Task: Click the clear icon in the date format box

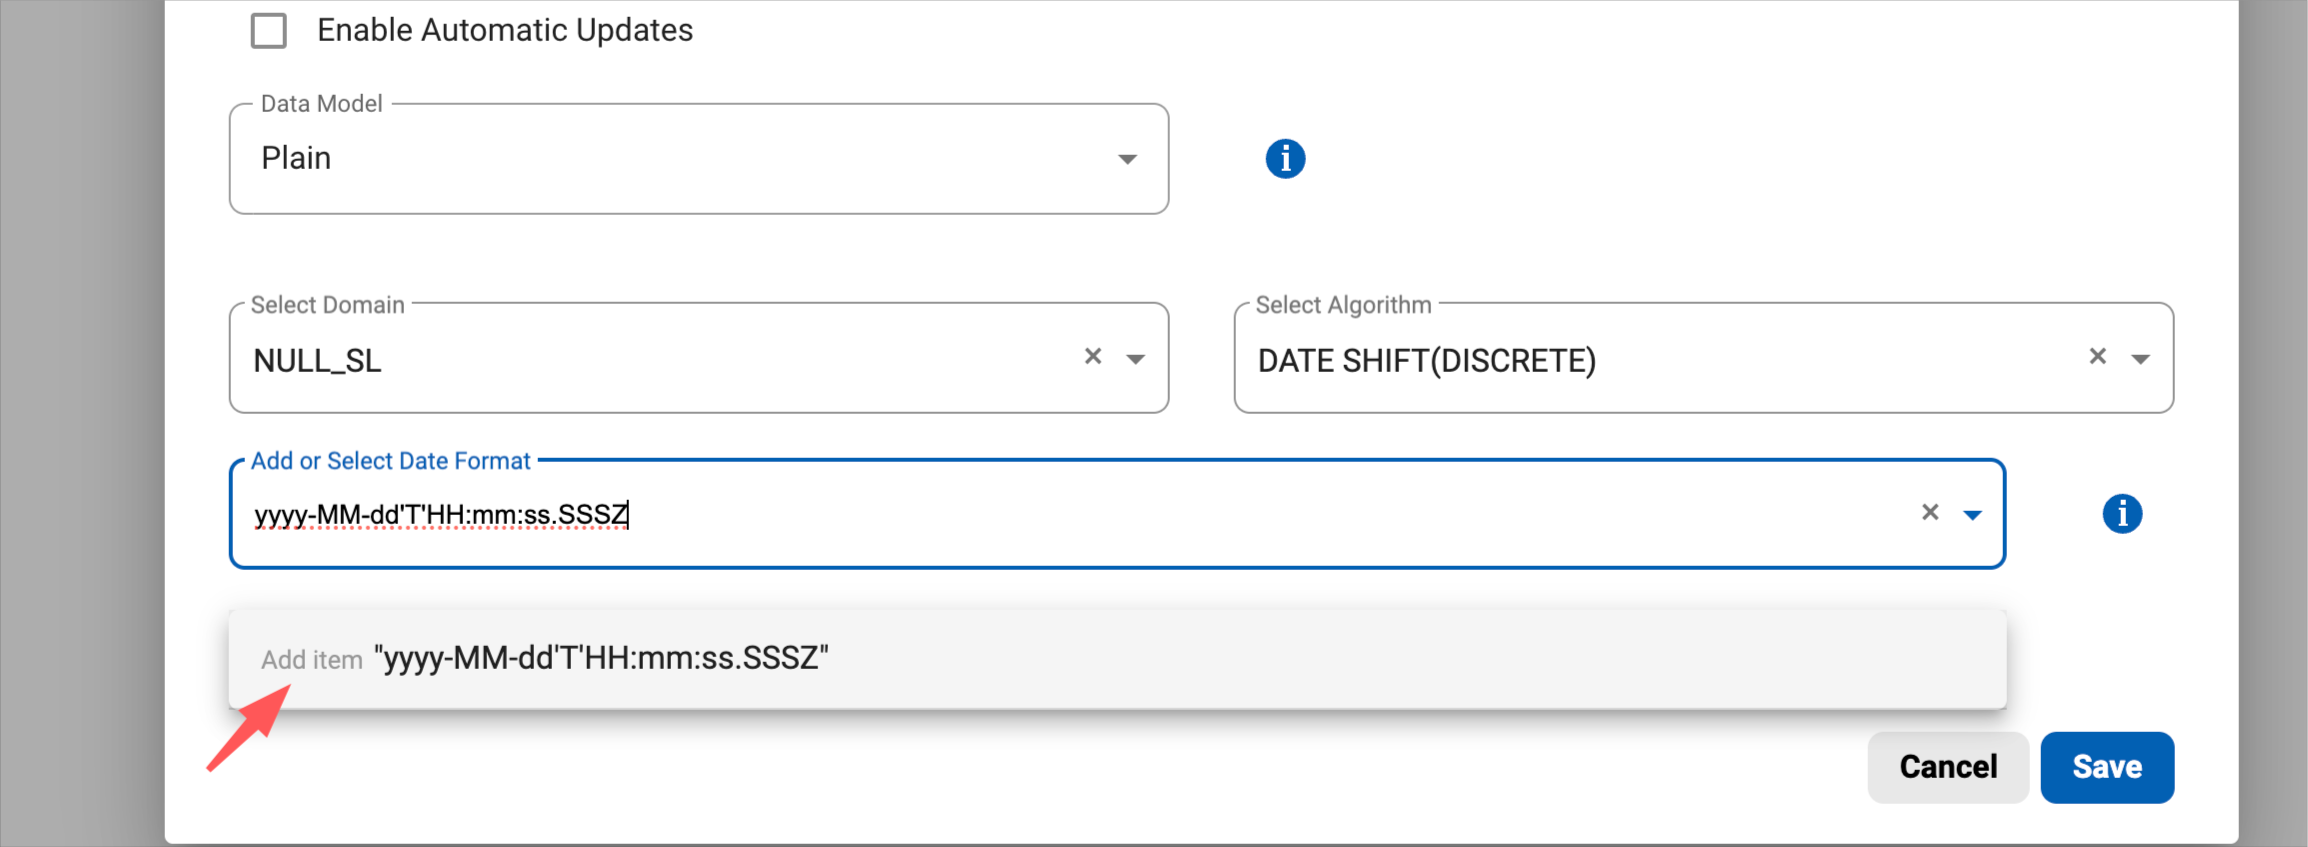Action: coord(1929,513)
